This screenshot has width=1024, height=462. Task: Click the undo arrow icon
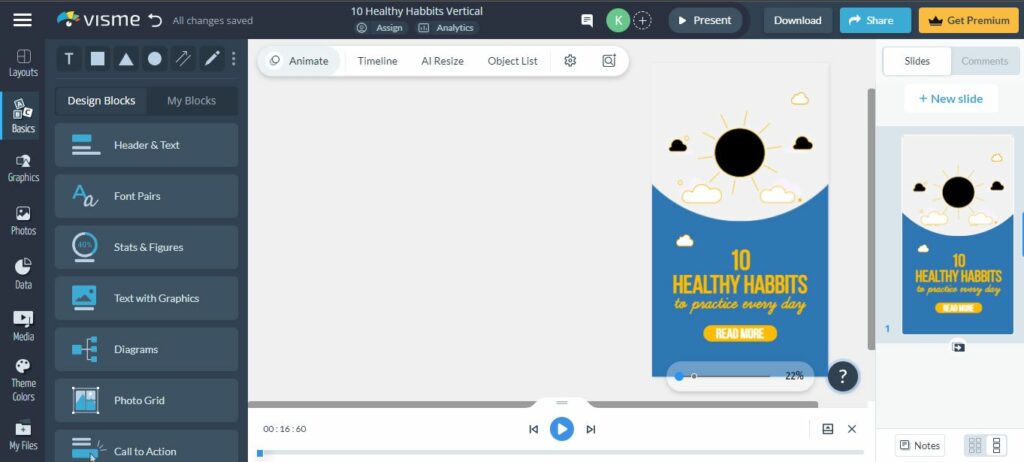click(x=154, y=20)
